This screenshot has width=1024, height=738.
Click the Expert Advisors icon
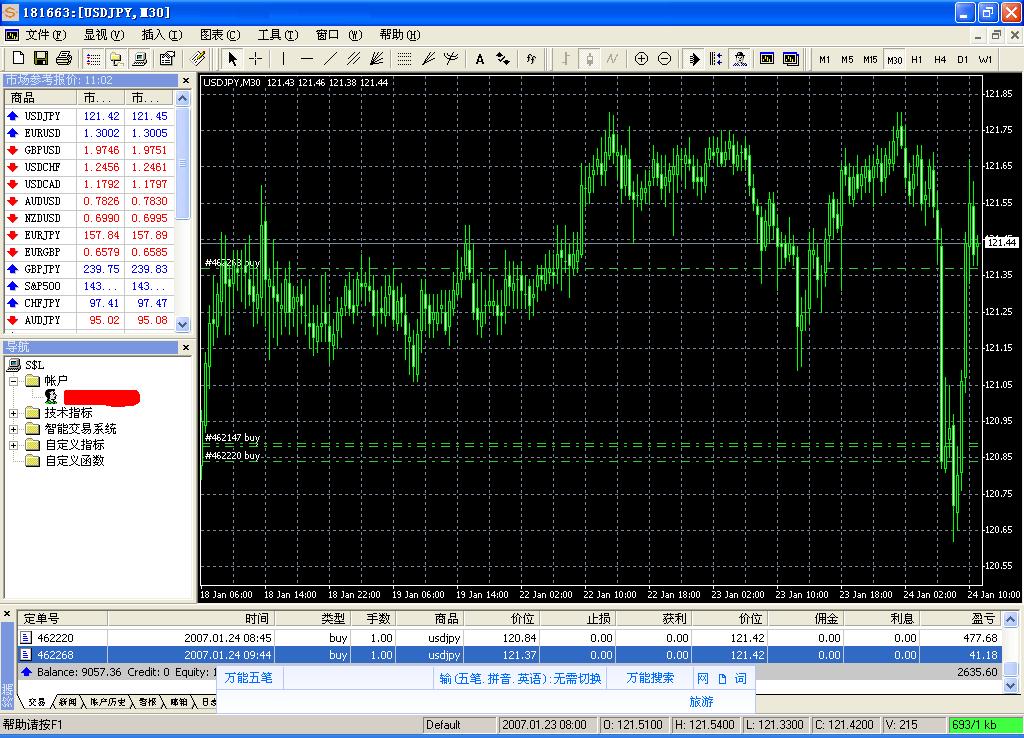pyautogui.click(x=740, y=59)
